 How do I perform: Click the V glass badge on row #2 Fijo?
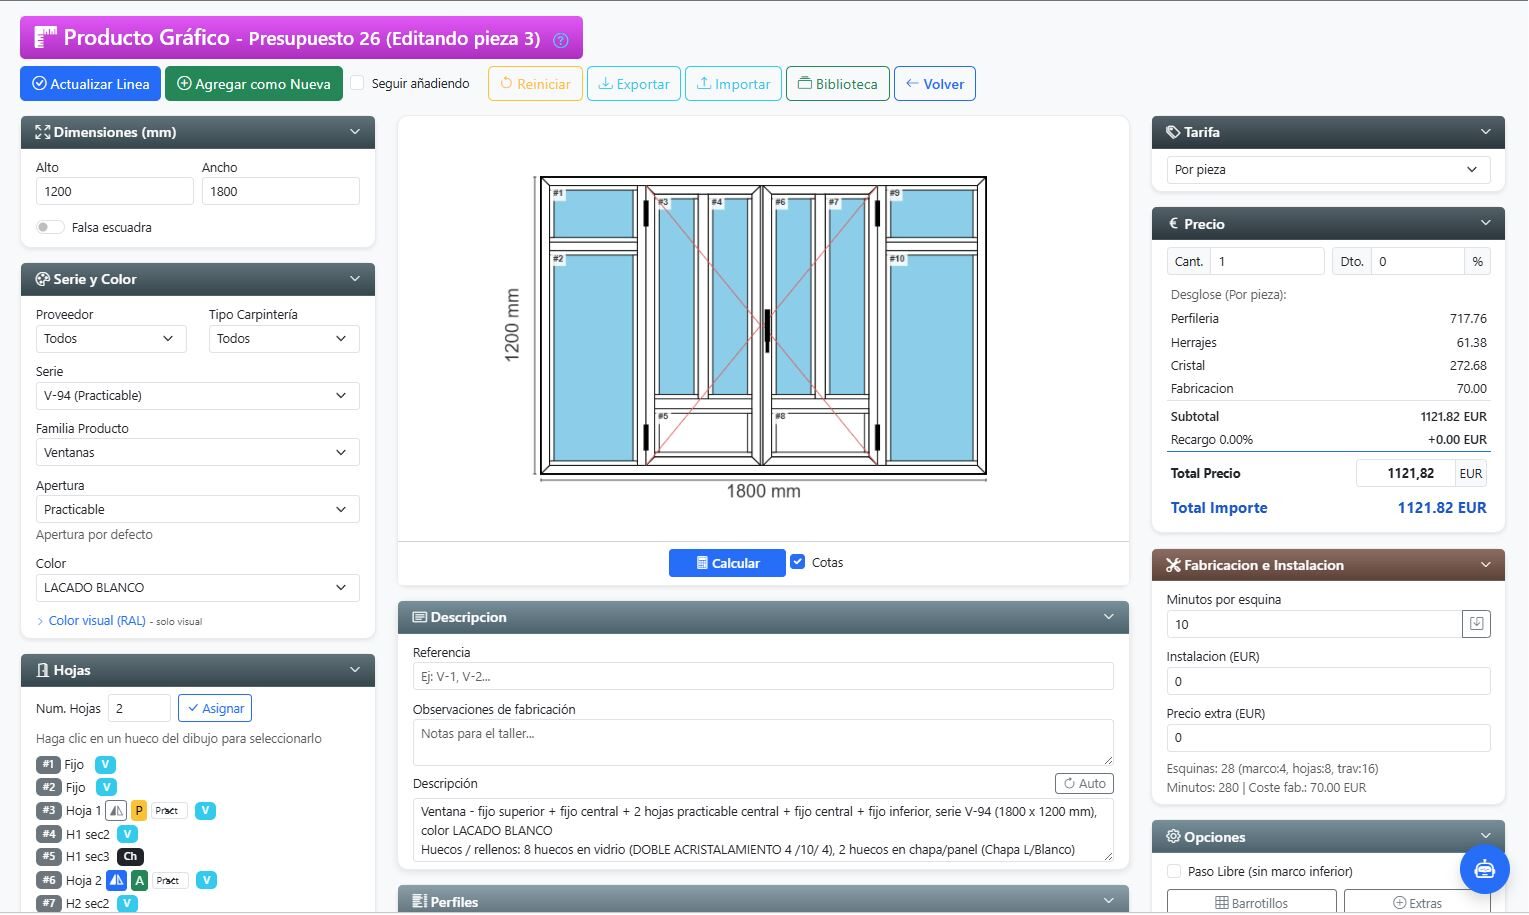click(105, 788)
